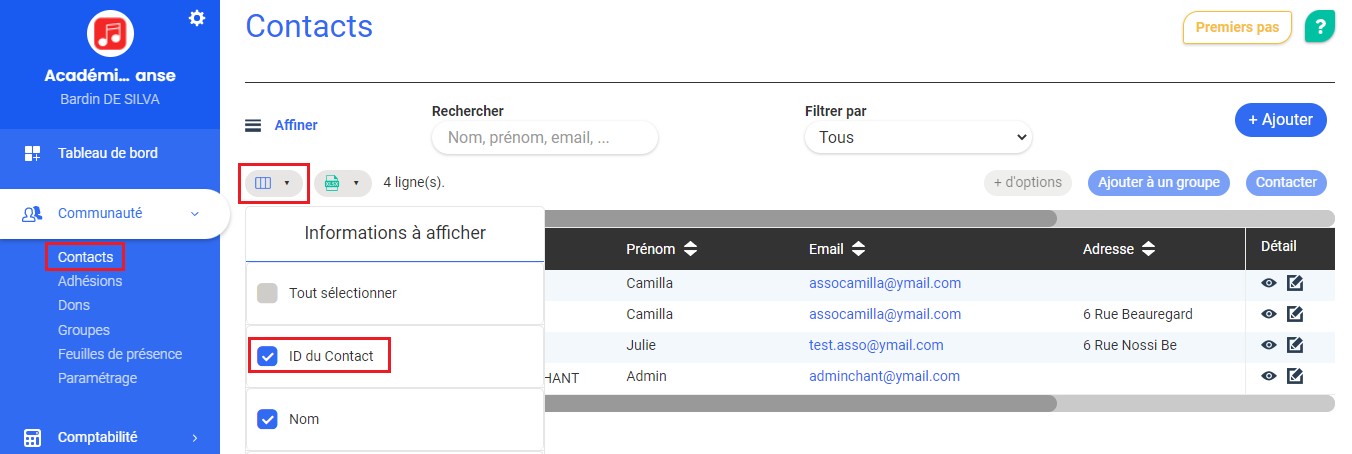
Task: Click the Affiner hamburger menu icon
Action: (254, 126)
